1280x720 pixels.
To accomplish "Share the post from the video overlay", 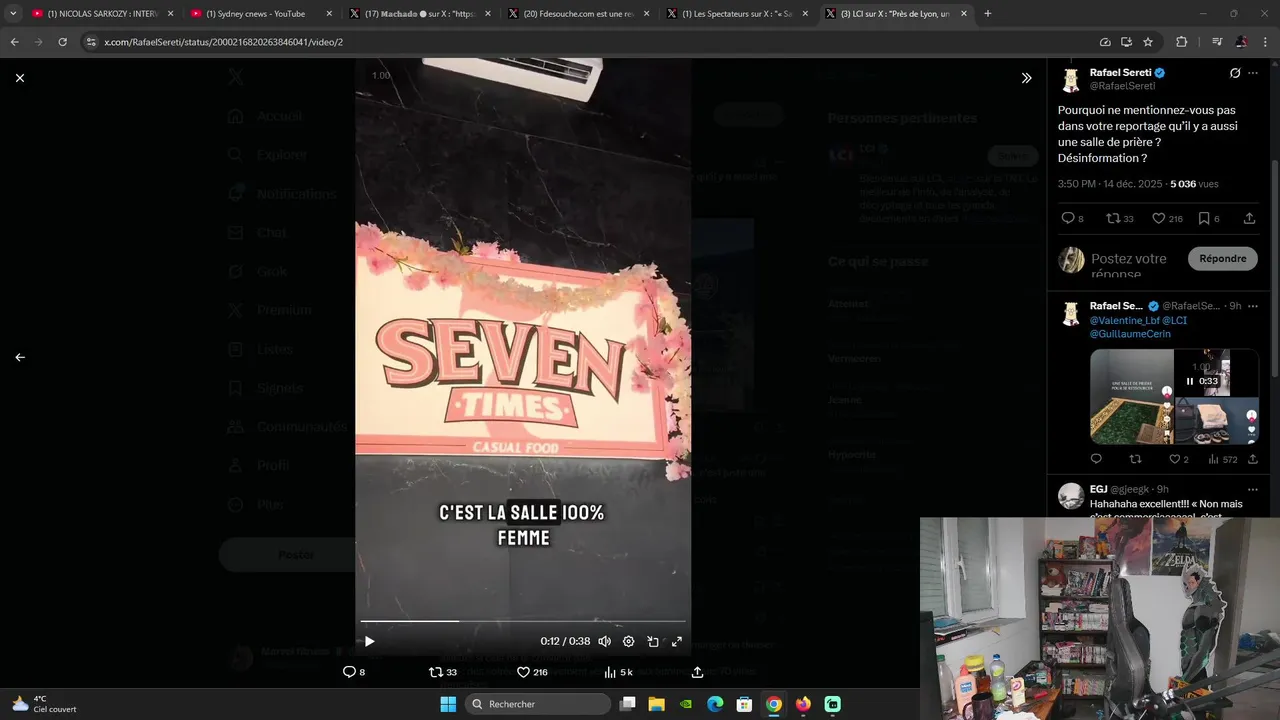I will pyautogui.click(x=697, y=672).
